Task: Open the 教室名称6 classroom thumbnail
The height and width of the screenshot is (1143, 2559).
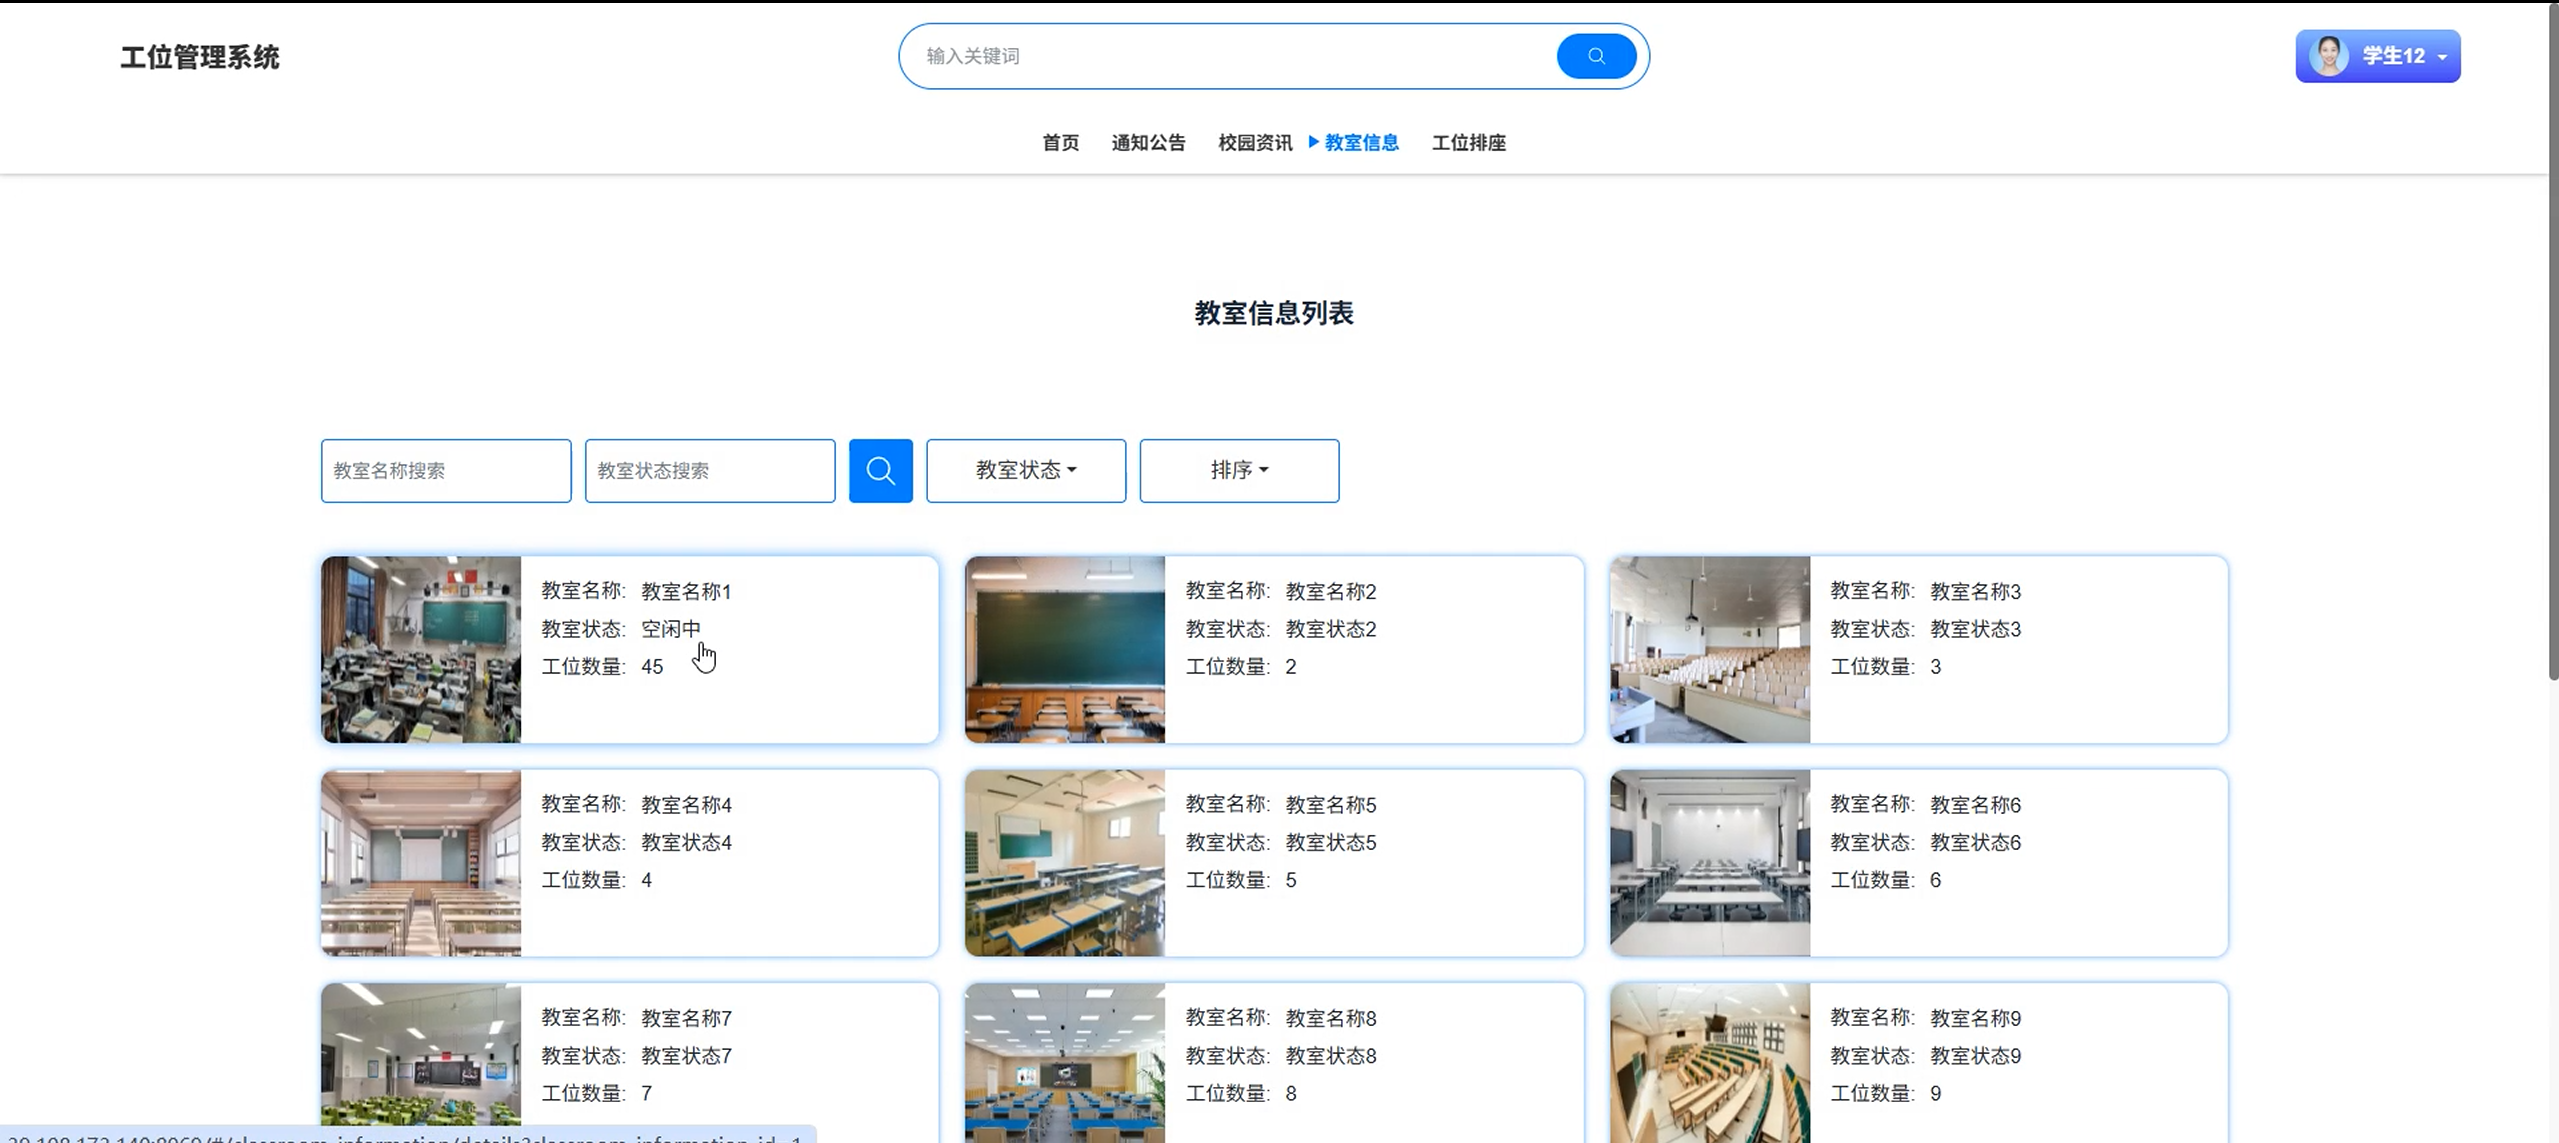Action: [x=1709, y=862]
